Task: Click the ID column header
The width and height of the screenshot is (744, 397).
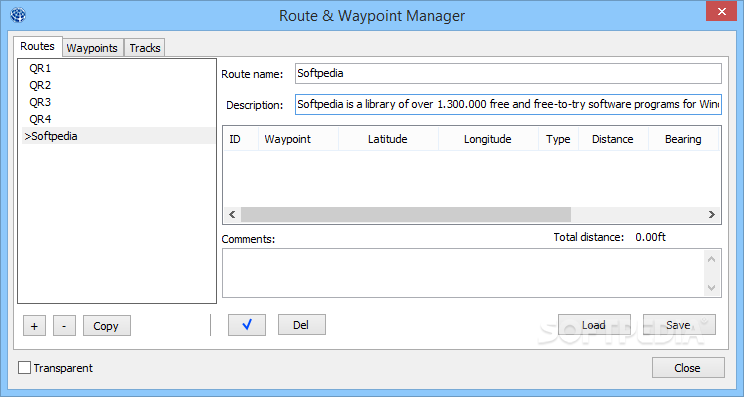Action: coord(241,139)
